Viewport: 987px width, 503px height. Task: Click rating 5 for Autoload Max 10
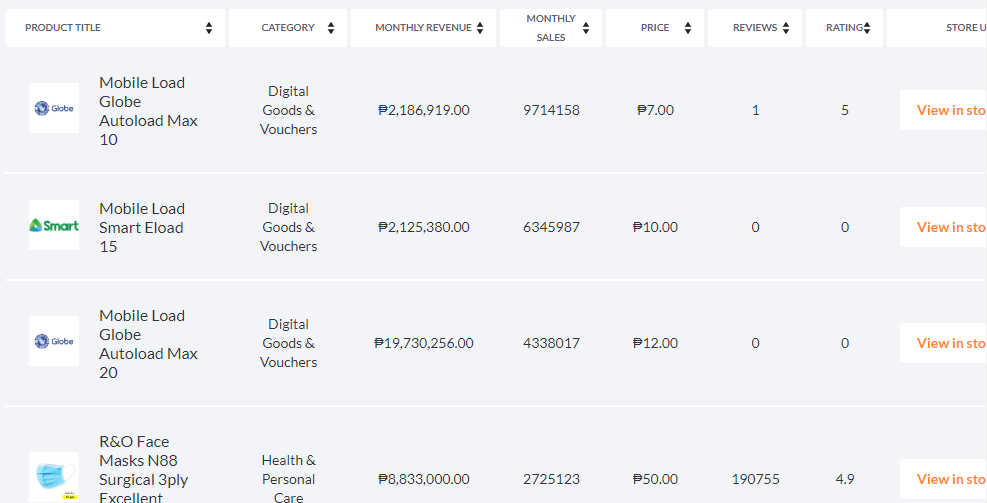845,110
